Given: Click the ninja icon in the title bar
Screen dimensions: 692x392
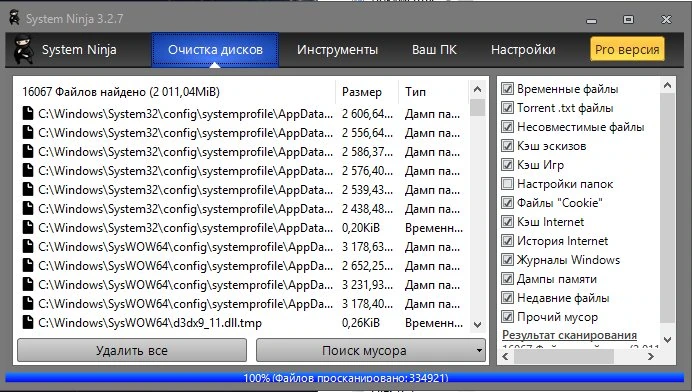Looking at the screenshot, I should [14, 19].
